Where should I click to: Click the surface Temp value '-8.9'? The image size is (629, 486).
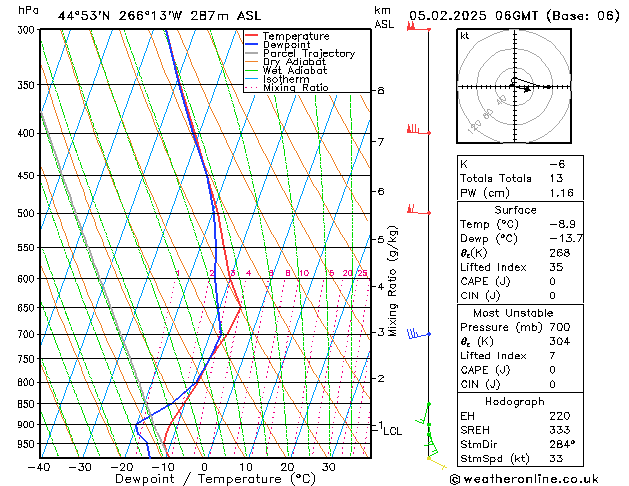pyautogui.click(x=562, y=224)
